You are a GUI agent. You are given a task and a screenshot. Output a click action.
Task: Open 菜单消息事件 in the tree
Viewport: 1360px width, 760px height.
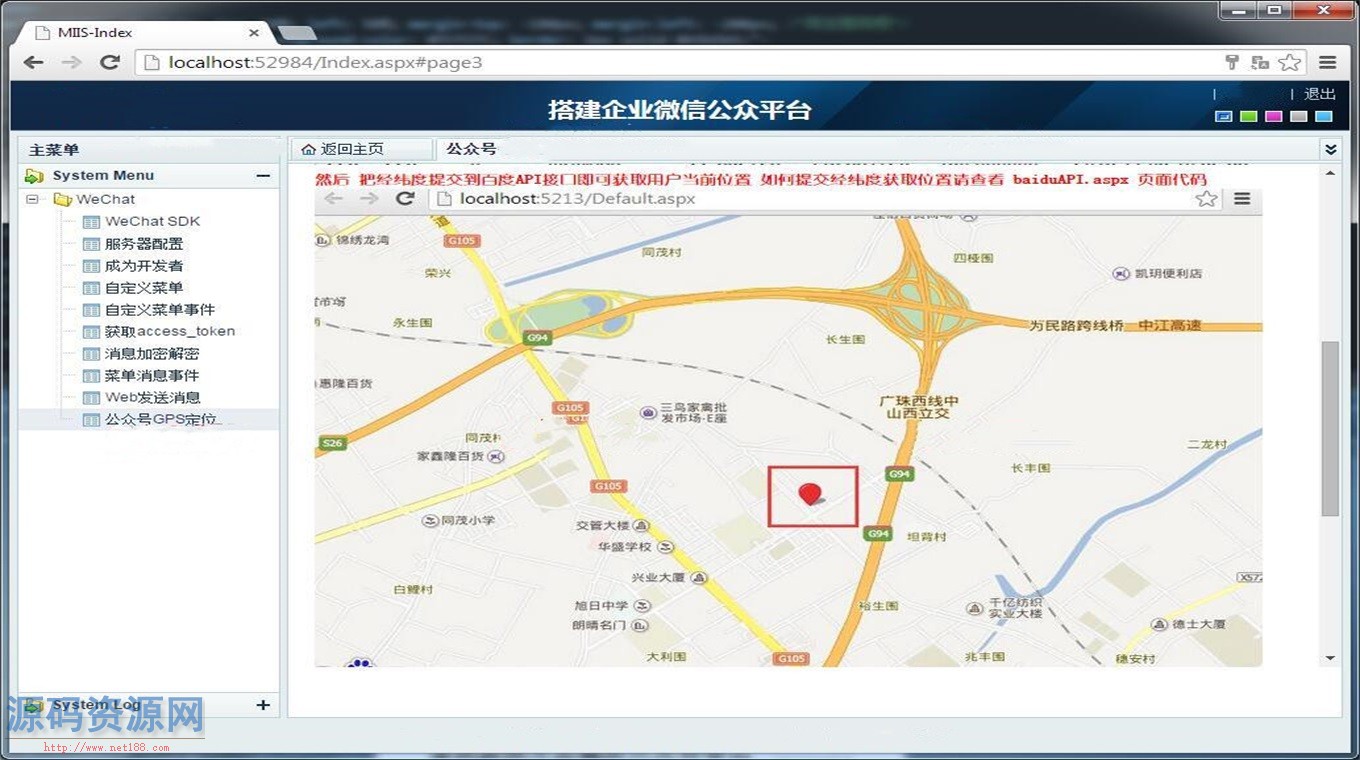[152, 376]
